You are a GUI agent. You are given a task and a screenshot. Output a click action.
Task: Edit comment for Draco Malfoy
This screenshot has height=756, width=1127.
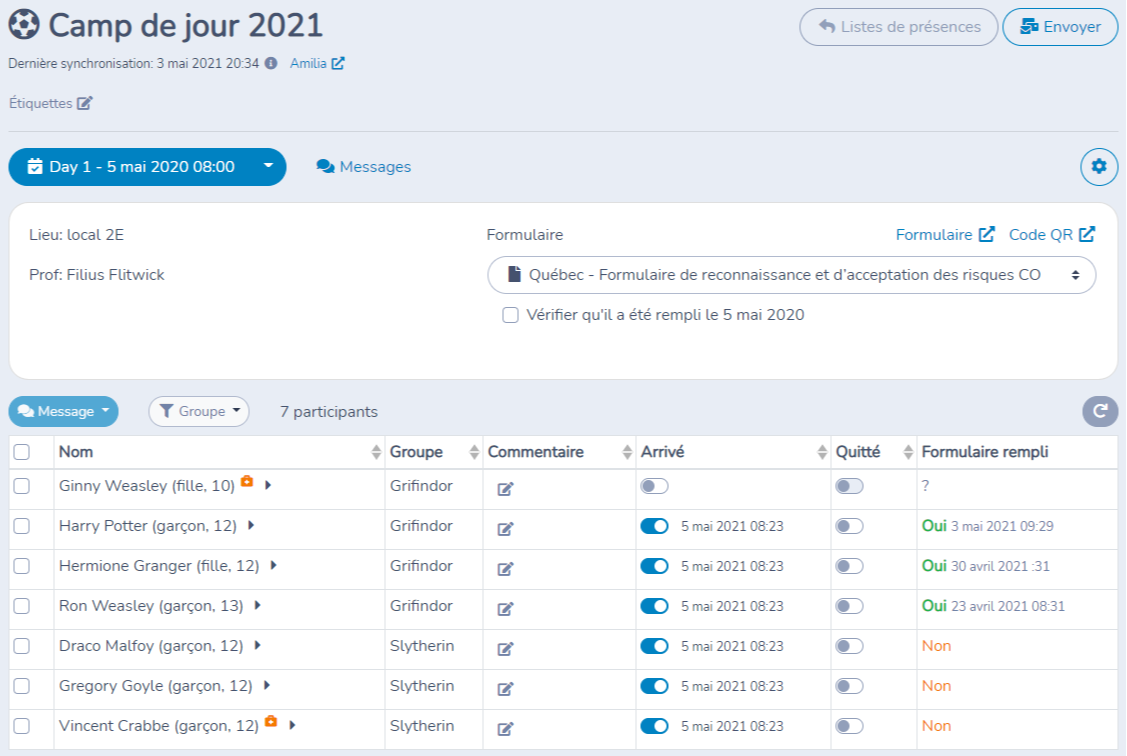pyautogui.click(x=505, y=649)
